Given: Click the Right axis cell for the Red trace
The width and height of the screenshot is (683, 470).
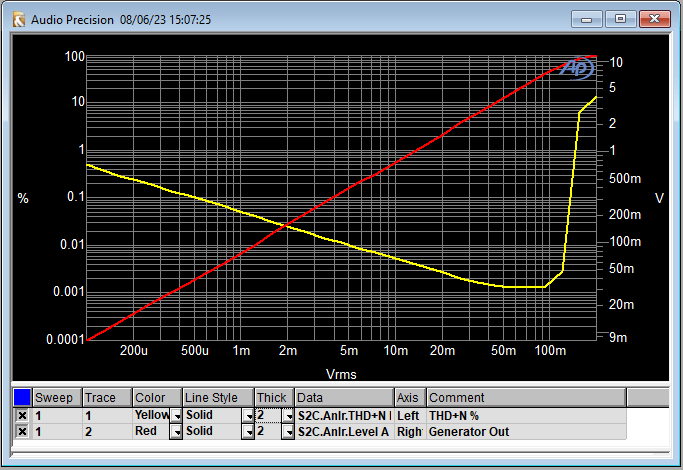Looking at the screenshot, I should click(x=410, y=432).
